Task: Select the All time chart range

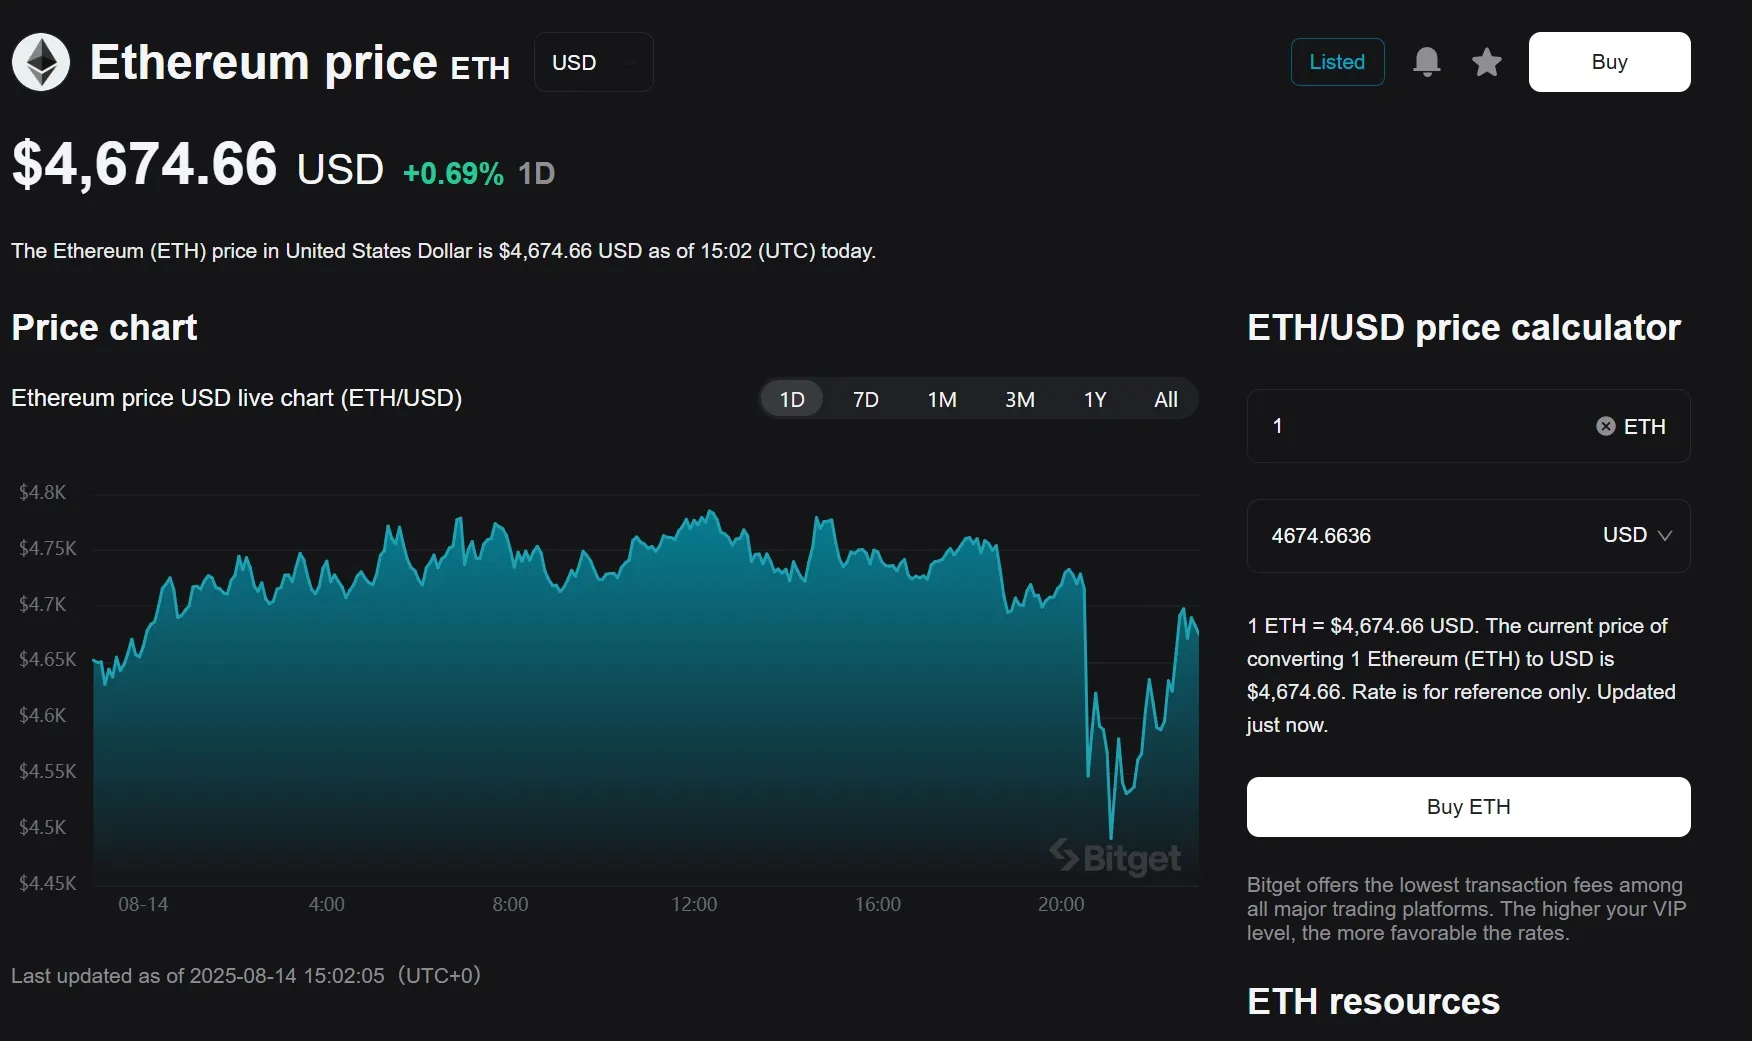Action: coord(1166,399)
